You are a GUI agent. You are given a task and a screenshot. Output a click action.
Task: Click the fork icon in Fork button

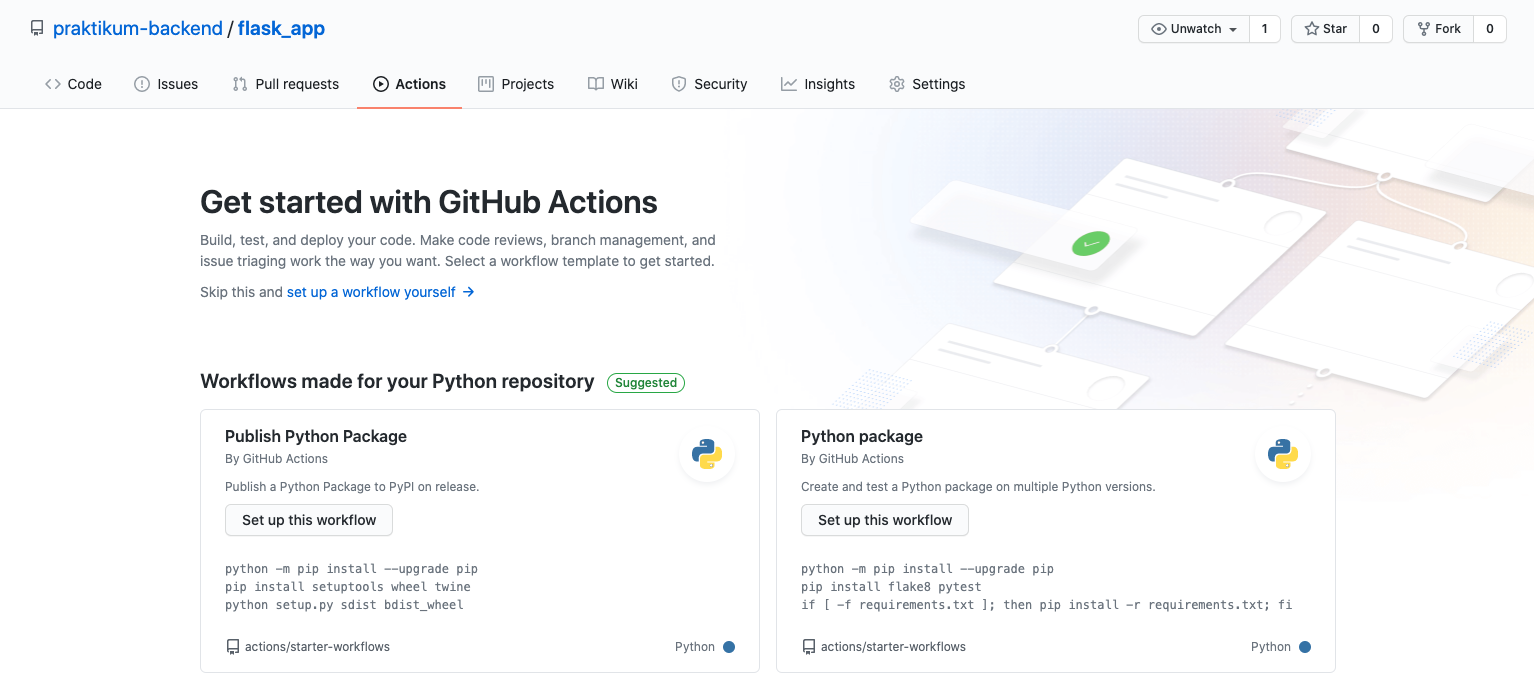click(x=1423, y=29)
